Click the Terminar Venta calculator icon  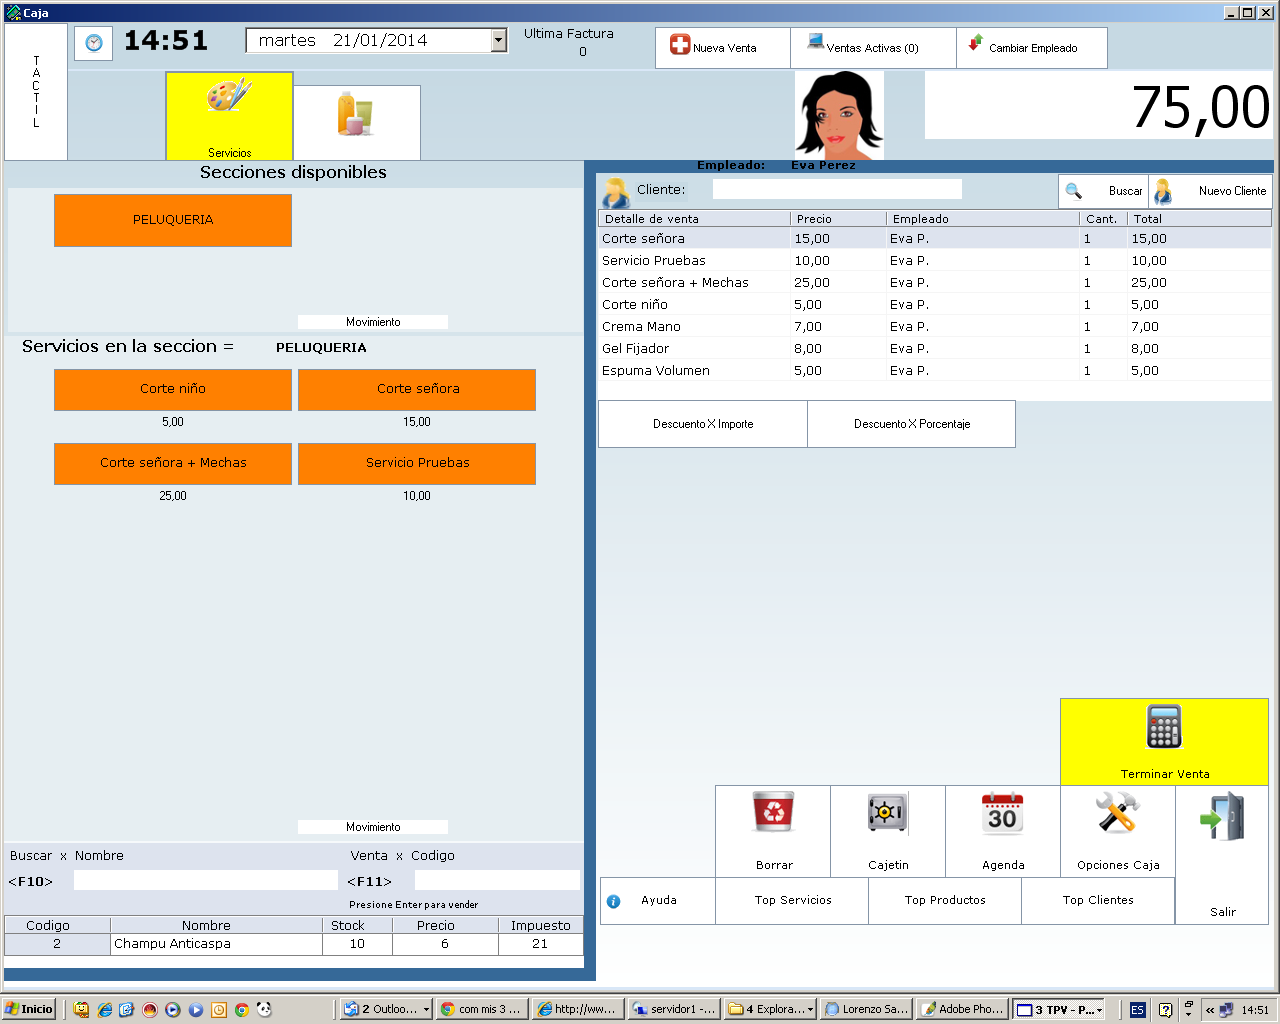coord(1164,728)
